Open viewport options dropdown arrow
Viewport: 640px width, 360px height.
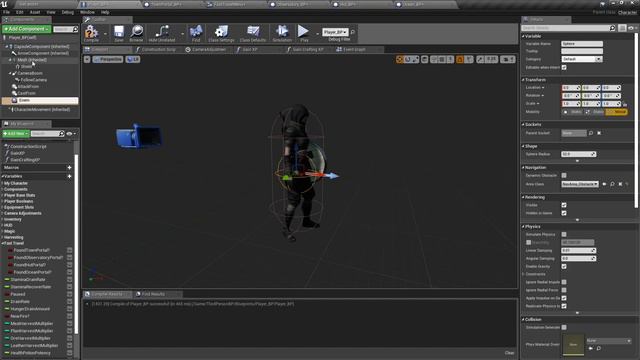coord(87,59)
